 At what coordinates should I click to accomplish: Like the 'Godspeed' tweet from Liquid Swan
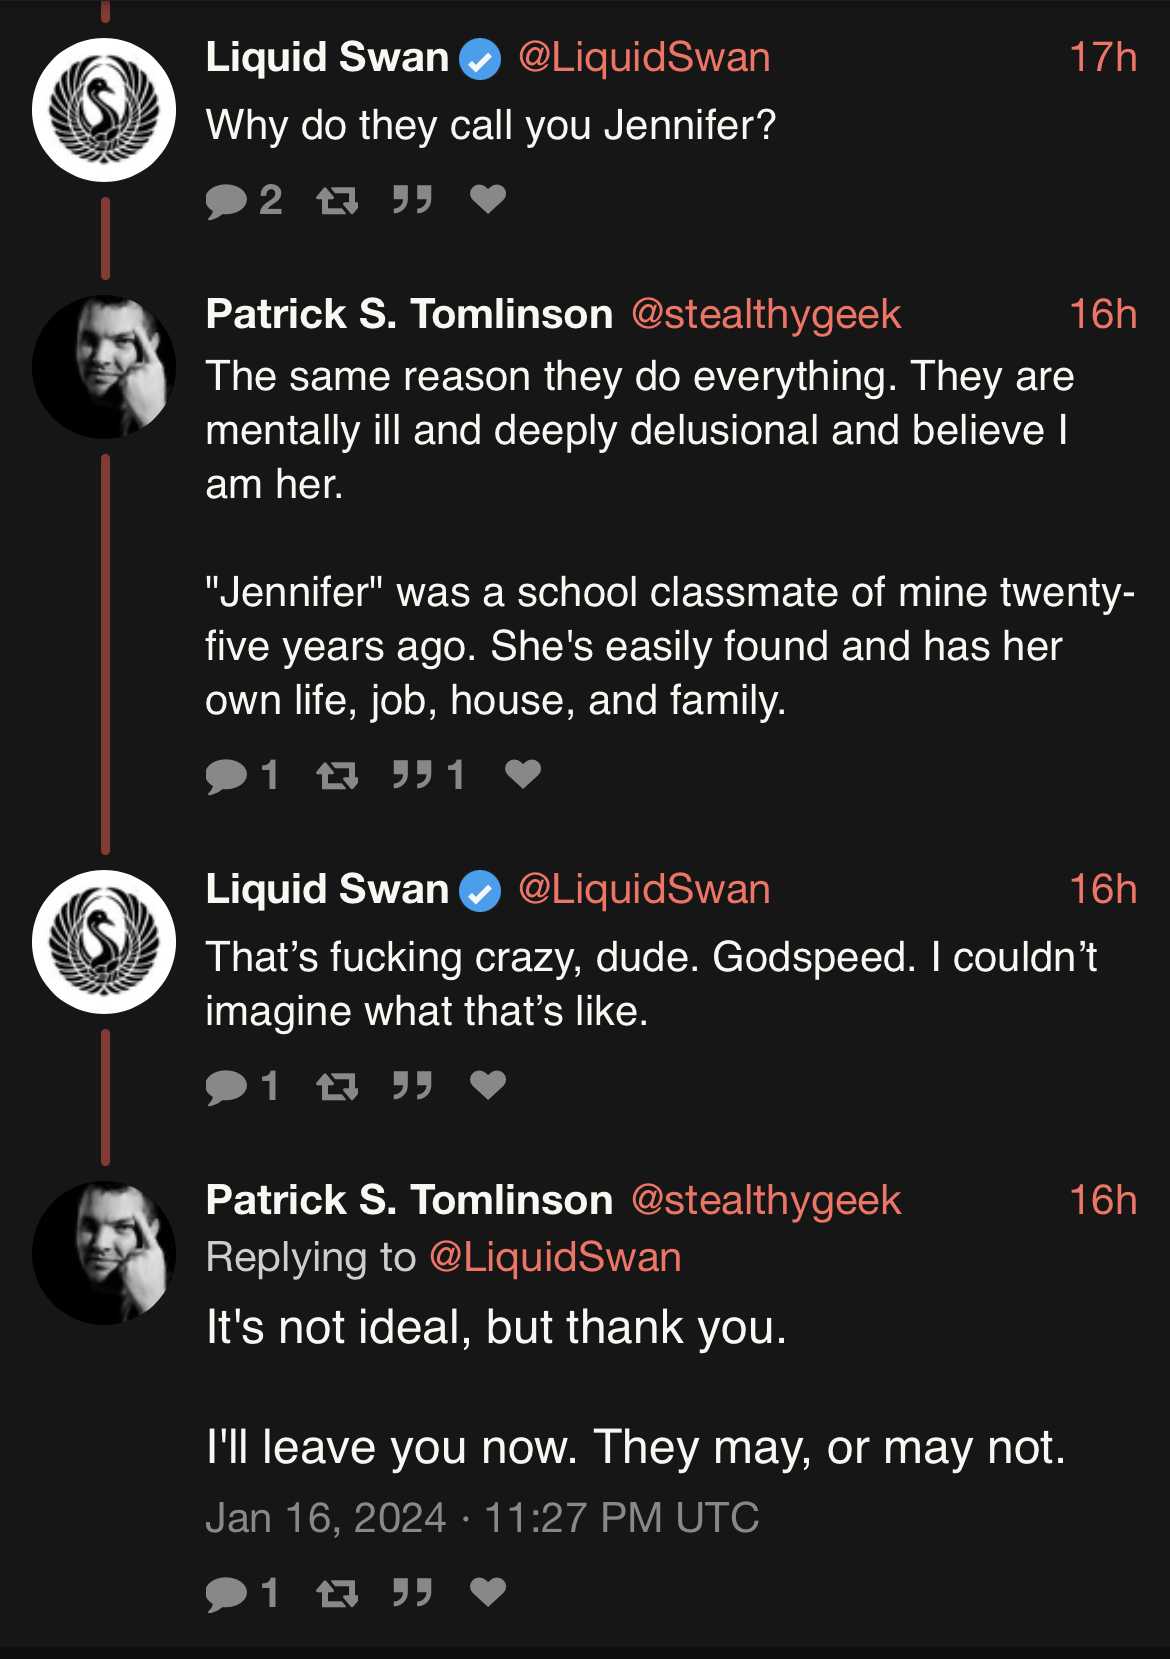tap(488, 1085)
